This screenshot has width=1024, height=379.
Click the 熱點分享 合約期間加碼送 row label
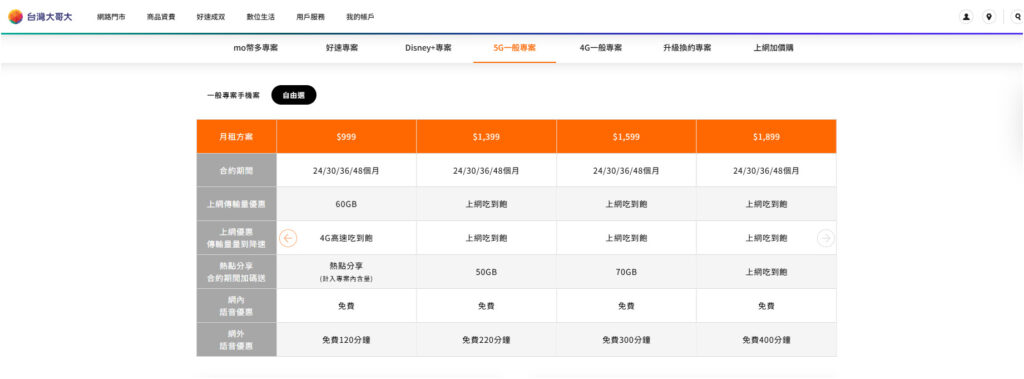pos(236,272)
